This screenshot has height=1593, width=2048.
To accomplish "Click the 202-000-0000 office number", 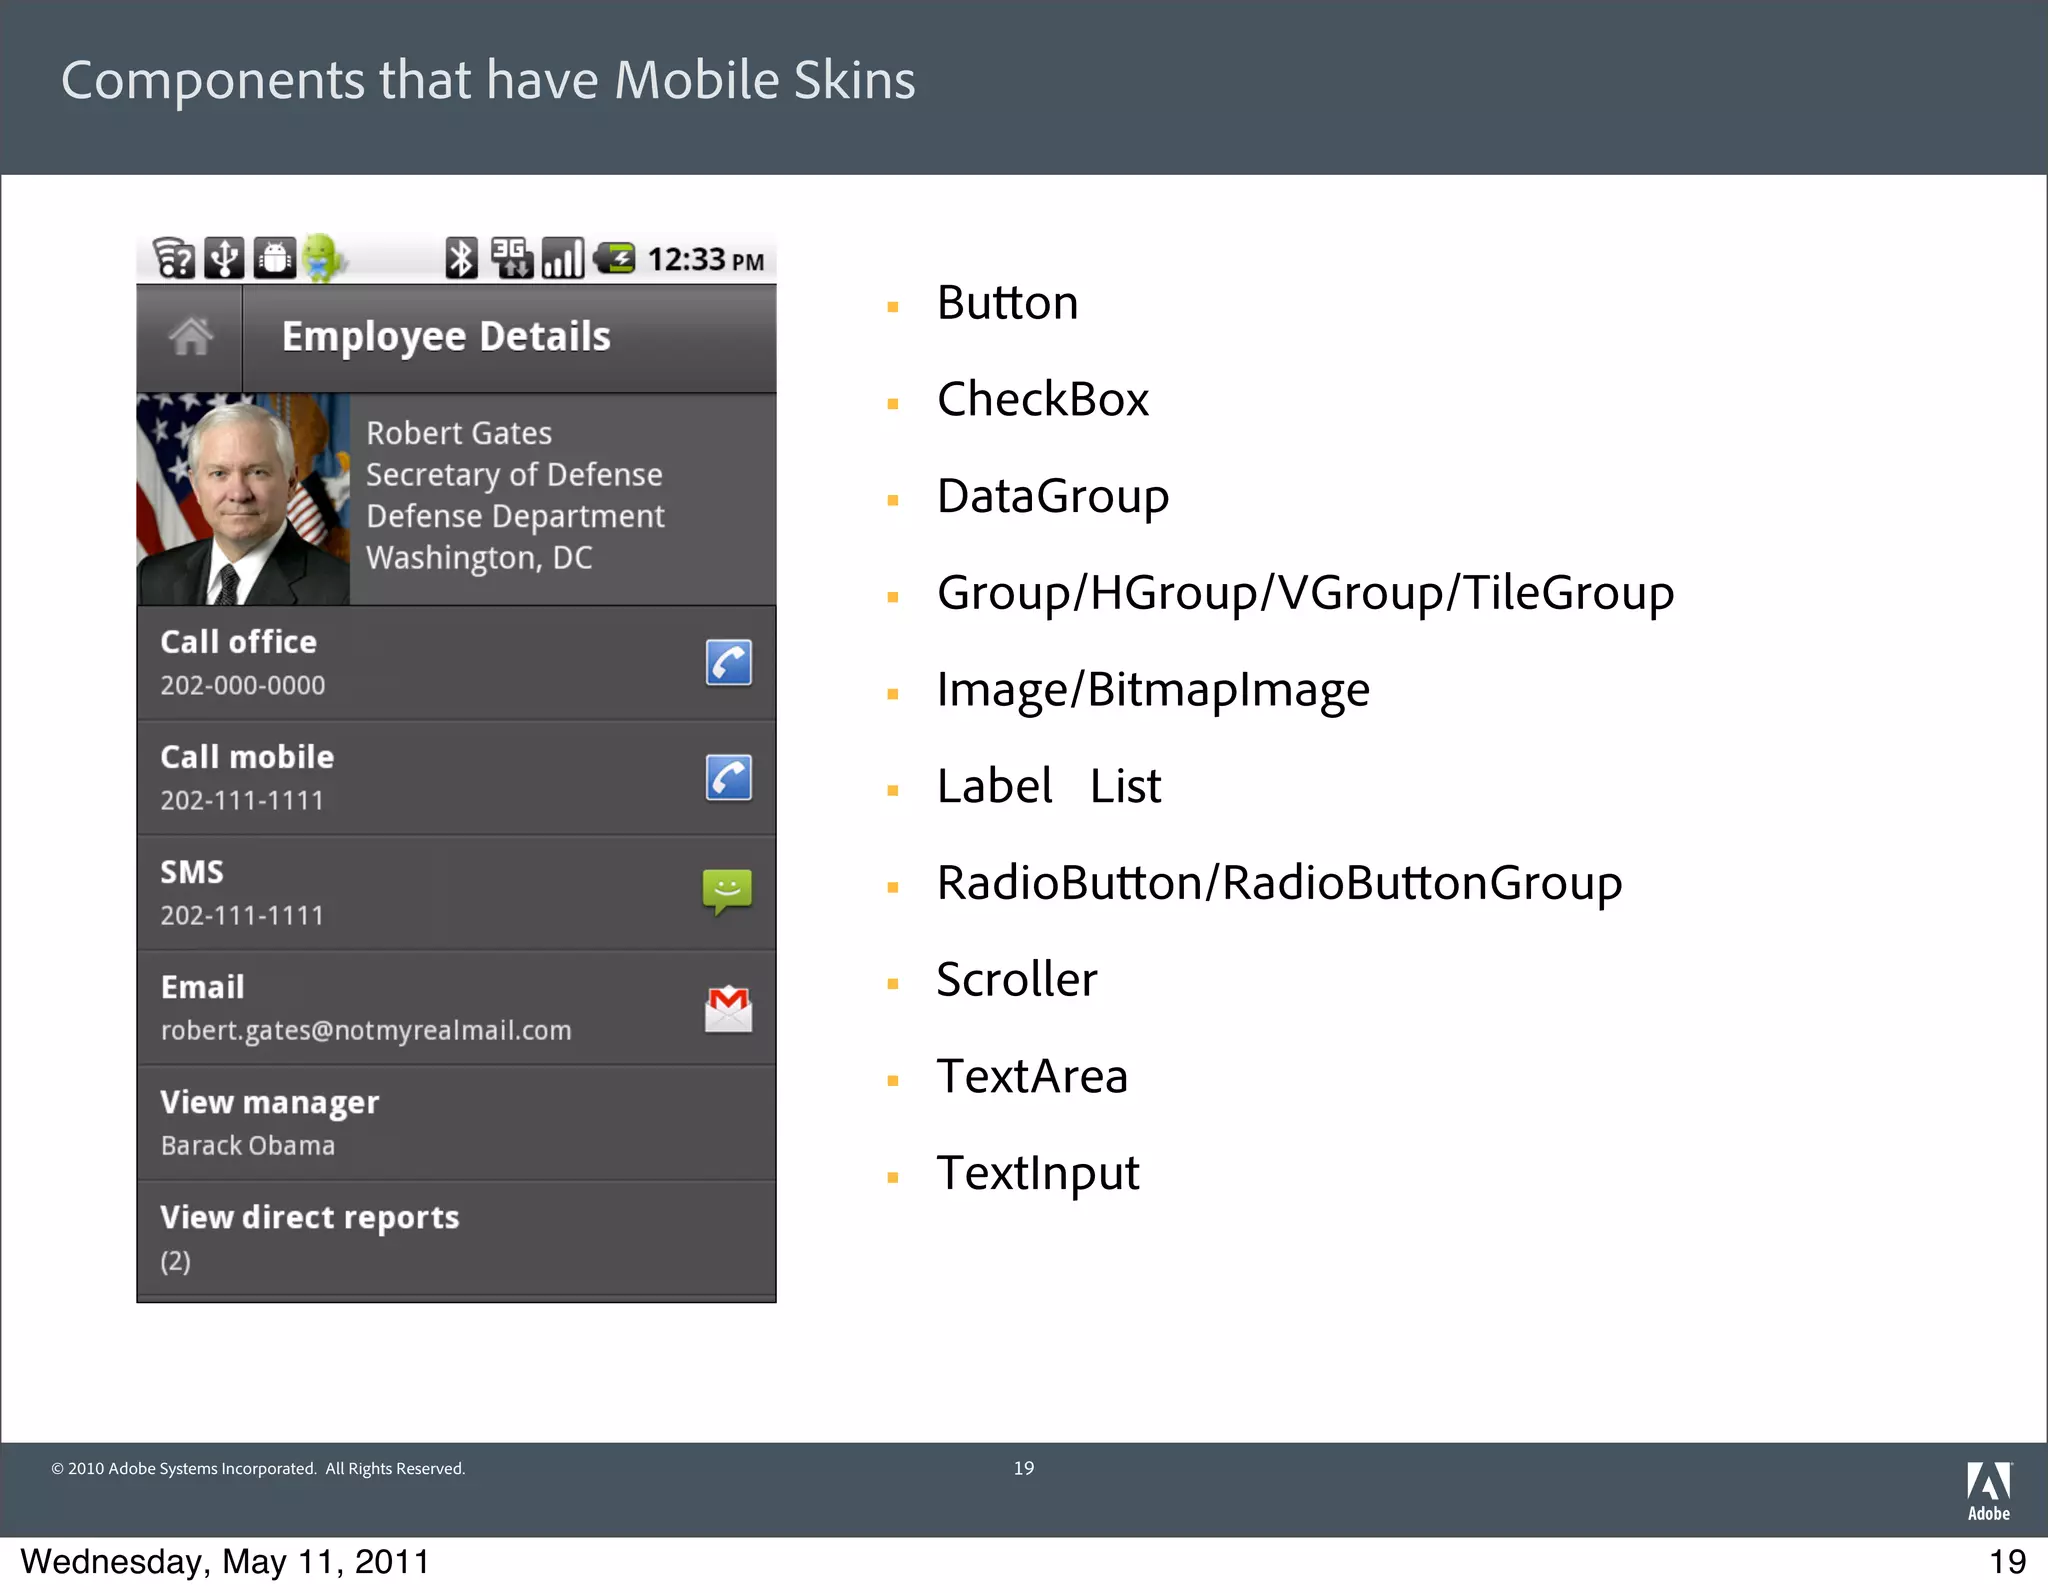I will pyautogui.click(x=243, y=686).
